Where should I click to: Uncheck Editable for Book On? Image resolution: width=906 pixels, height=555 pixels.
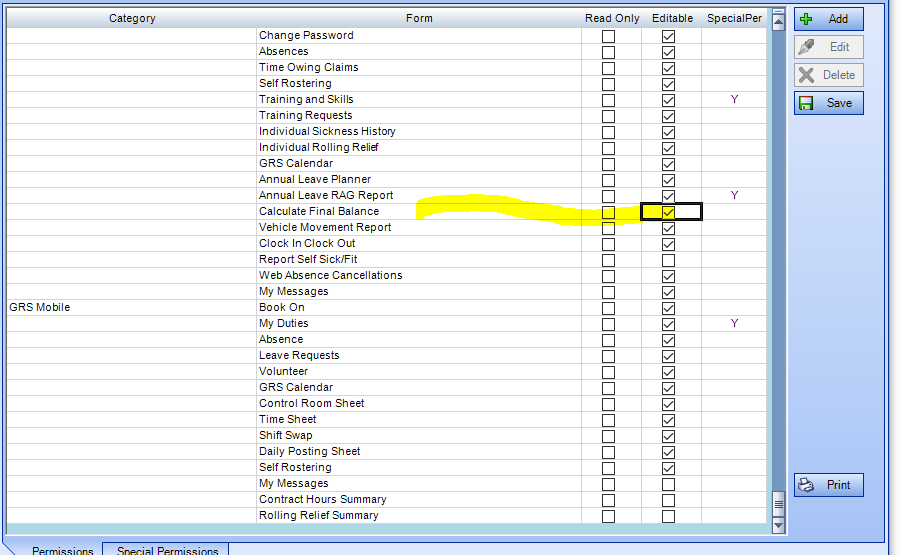[668, 308]
